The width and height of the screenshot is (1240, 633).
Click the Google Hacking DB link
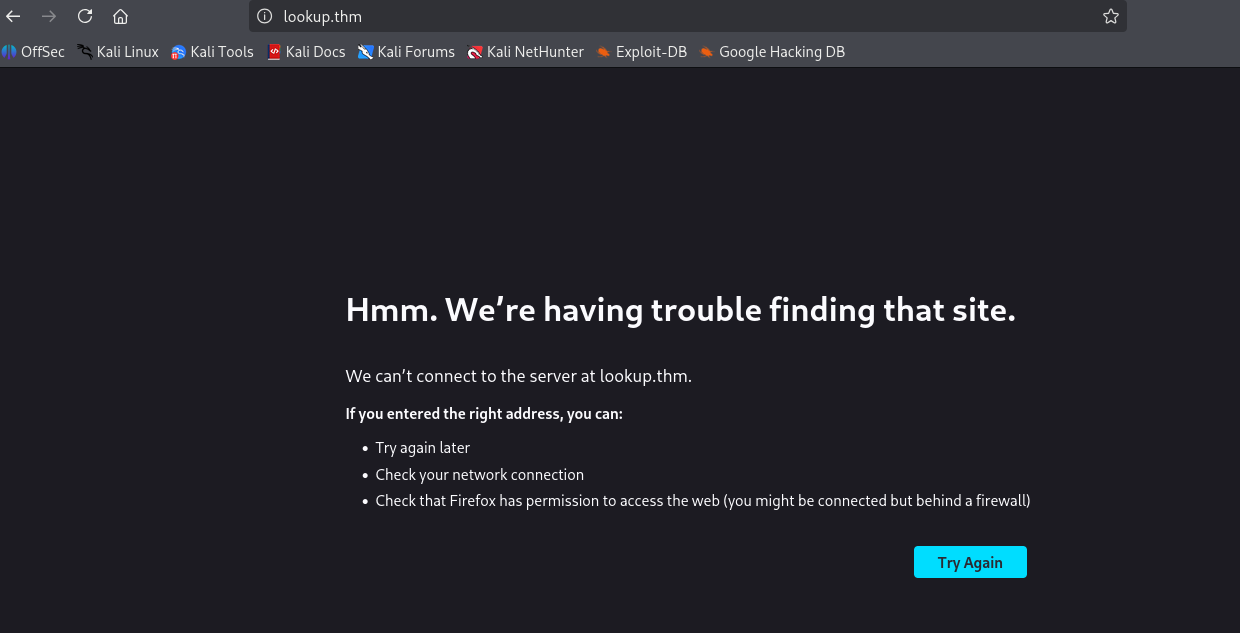pos(781,51)
